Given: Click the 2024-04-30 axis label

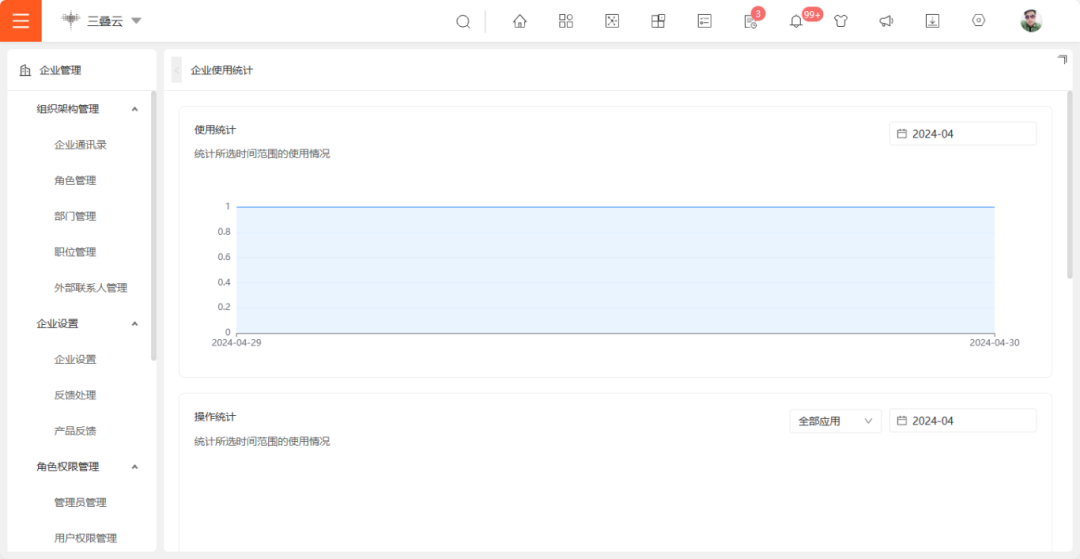Looking at the screenshot, I should tap(995, 342).
